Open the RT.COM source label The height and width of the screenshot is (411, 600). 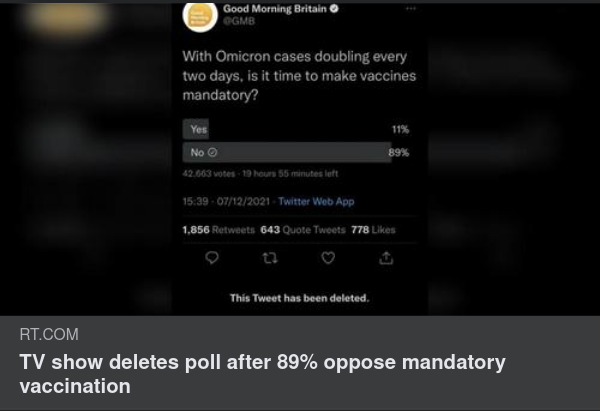[49, 334]
